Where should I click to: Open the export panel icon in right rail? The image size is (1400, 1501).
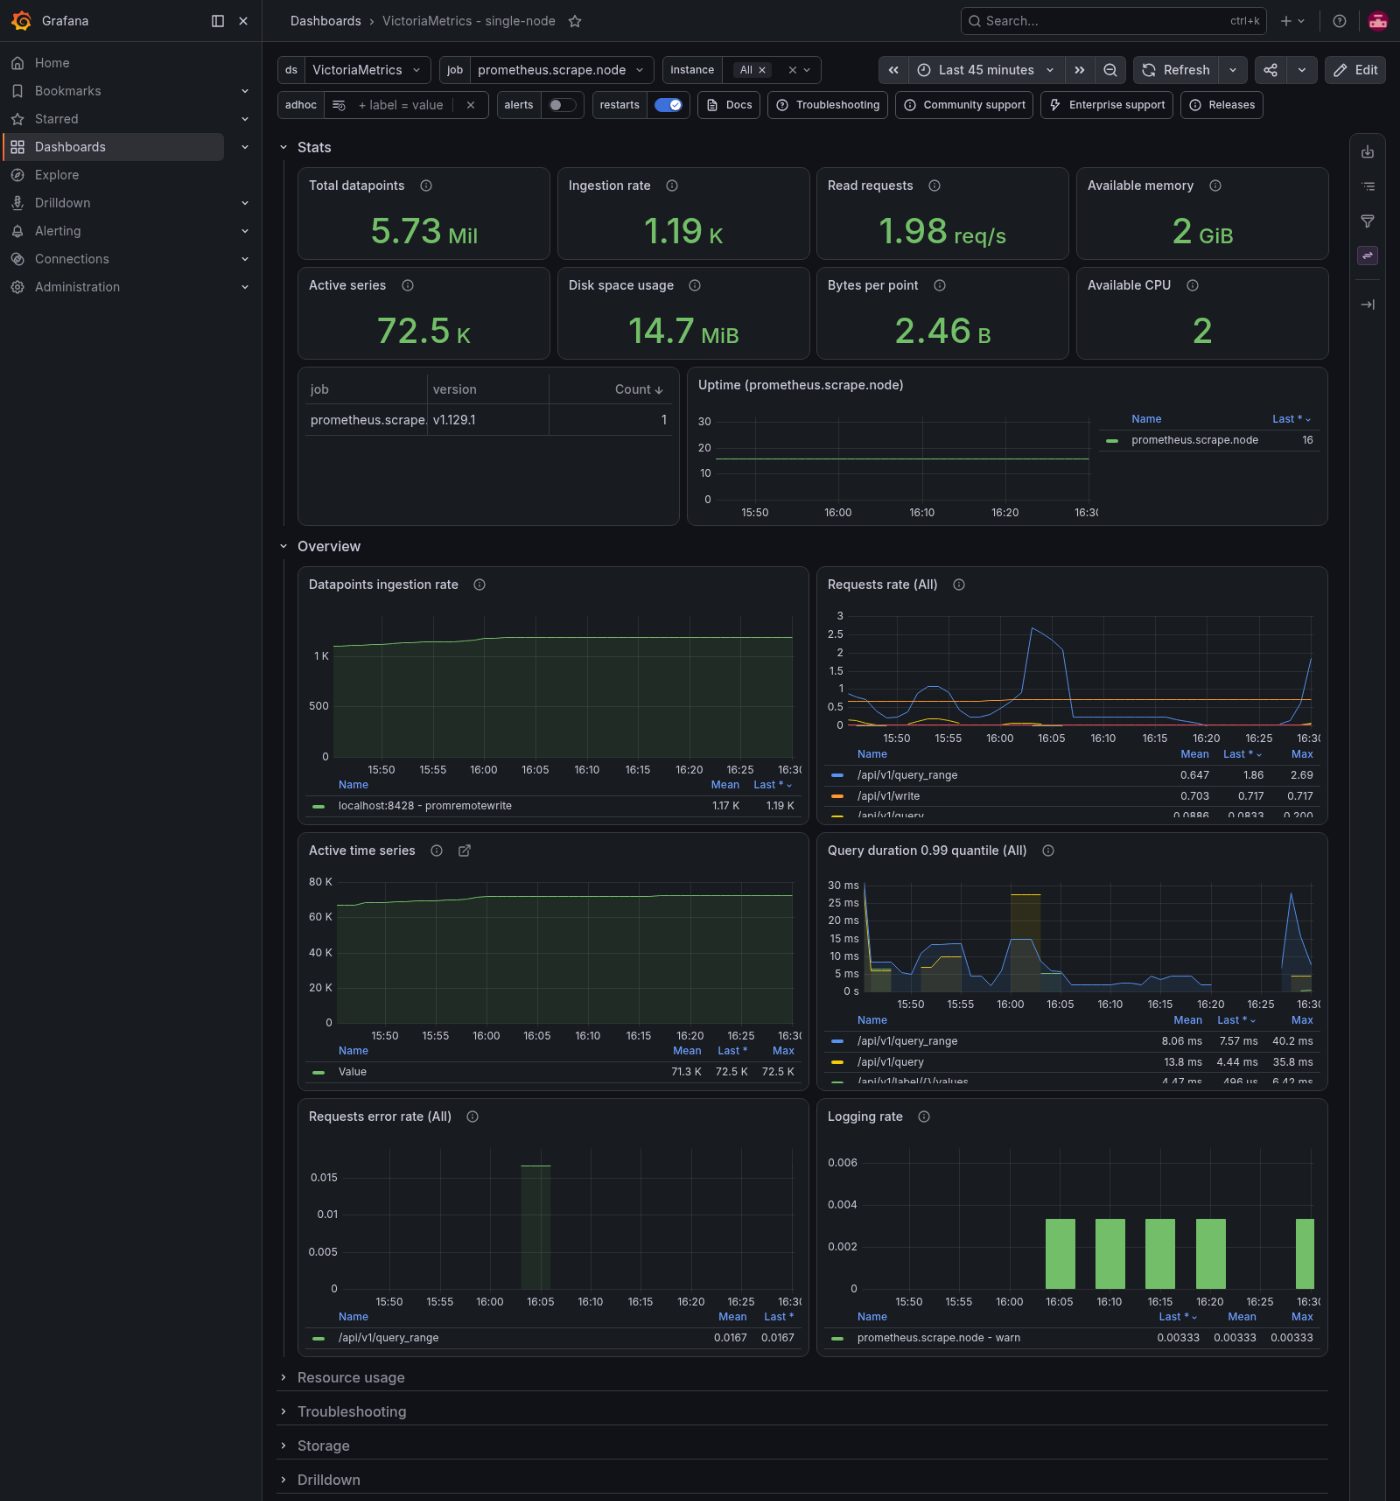pyautogui.click(x=1367, y=152)
